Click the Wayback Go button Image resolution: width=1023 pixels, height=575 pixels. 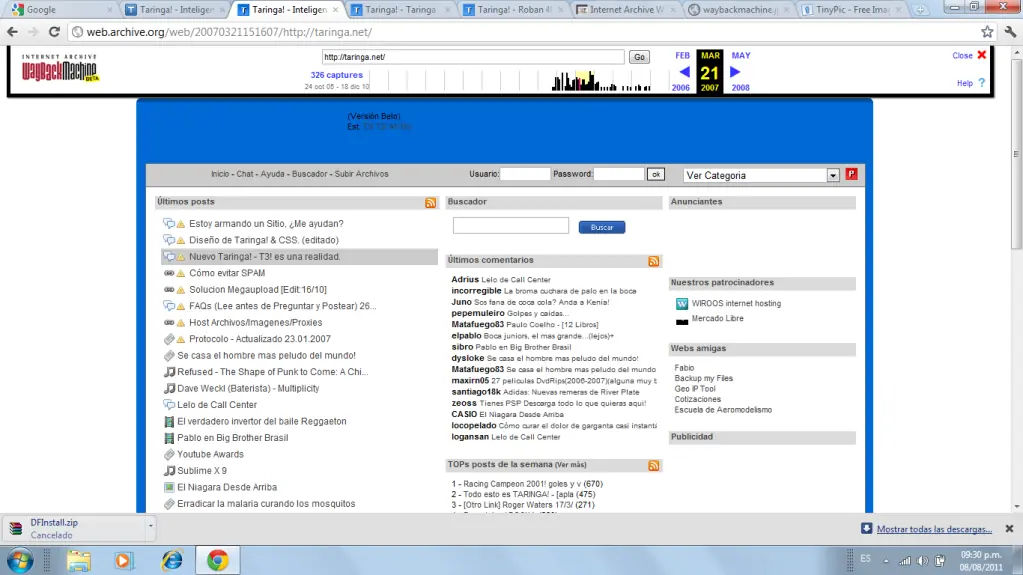coord(639,57)
